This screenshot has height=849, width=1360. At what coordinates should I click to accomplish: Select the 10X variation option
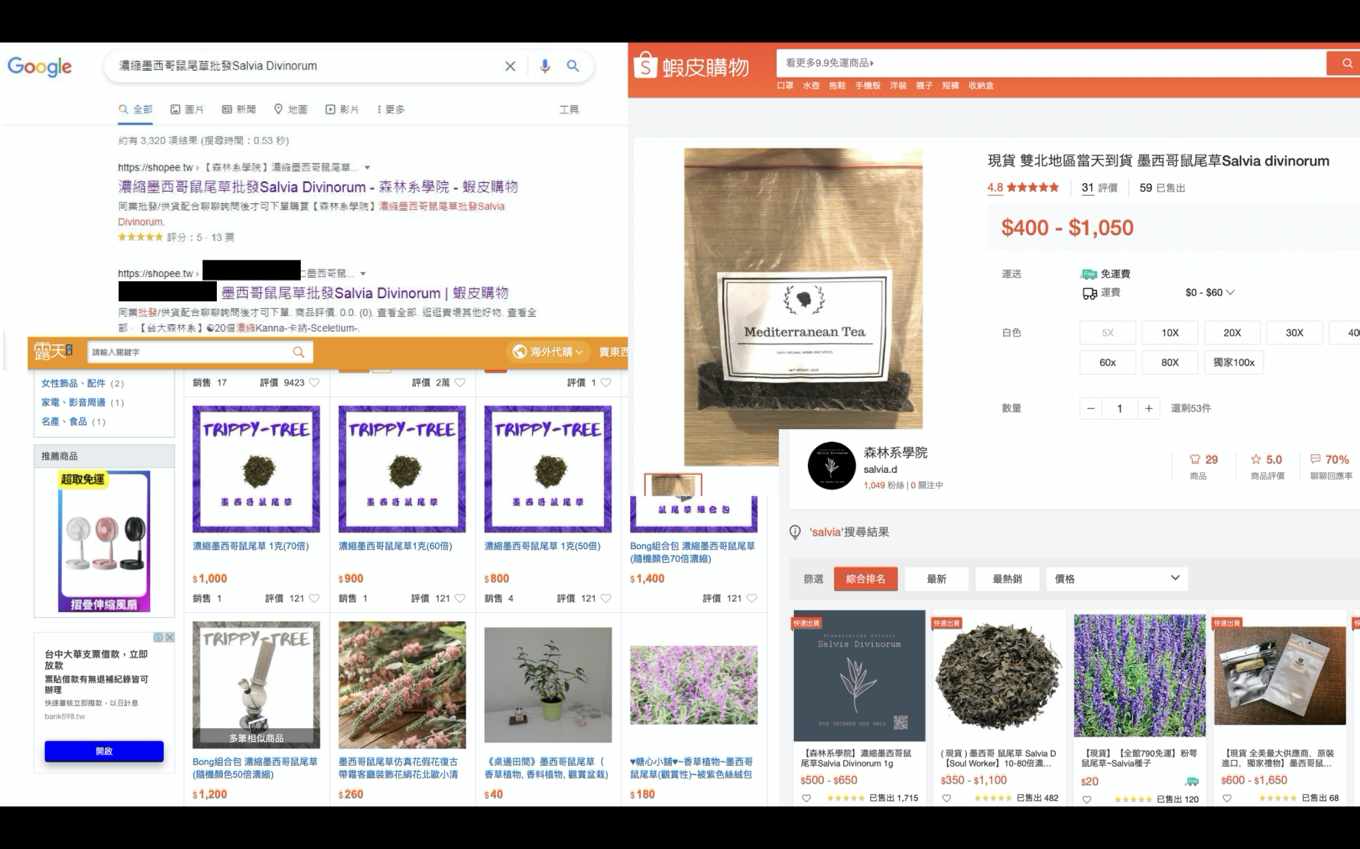1170,333
